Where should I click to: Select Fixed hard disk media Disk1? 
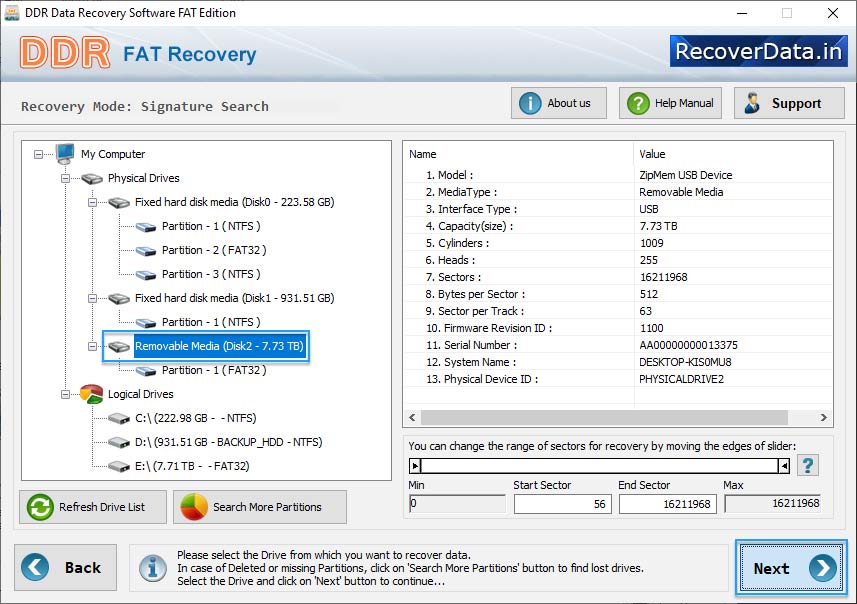tap(234, 298)
